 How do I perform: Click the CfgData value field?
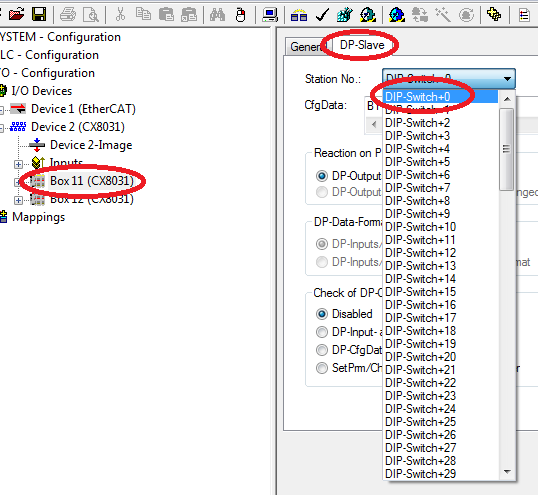374,106
